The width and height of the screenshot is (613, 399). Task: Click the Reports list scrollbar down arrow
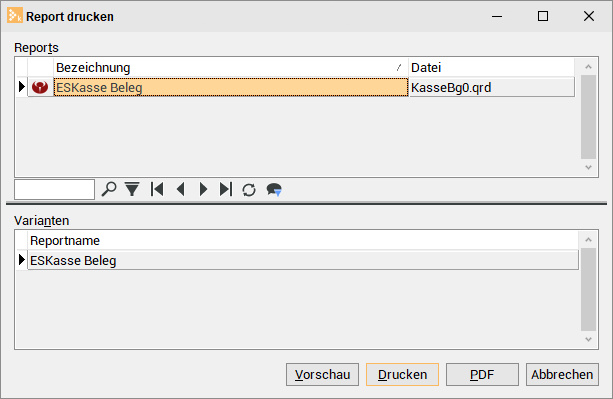[588, 167]
